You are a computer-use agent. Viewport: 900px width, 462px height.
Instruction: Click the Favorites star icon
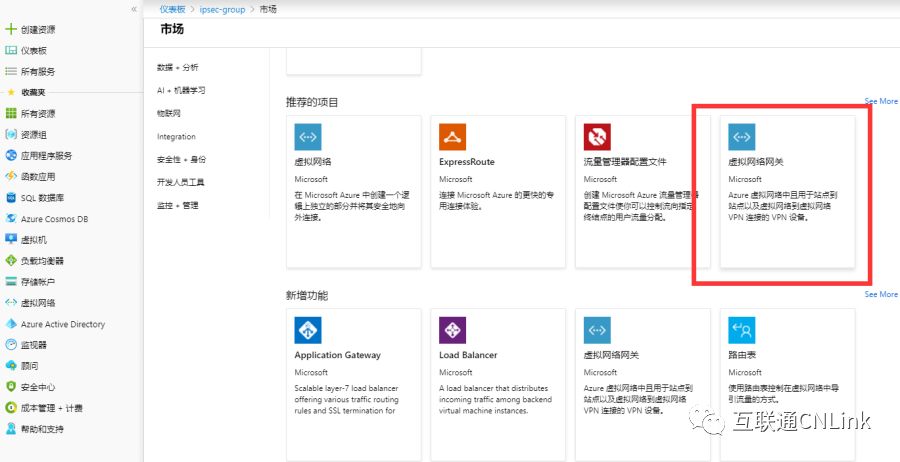pos(10,92)
